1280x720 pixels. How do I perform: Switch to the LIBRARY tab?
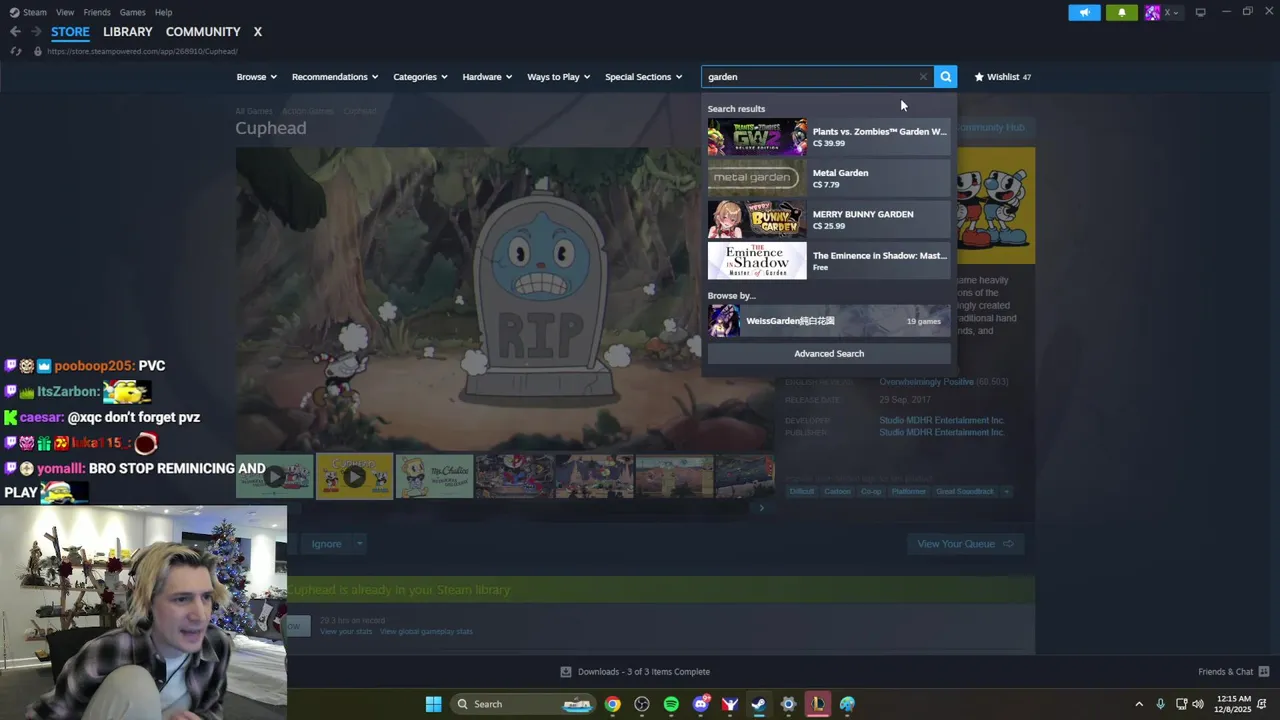tap(128, 32)
